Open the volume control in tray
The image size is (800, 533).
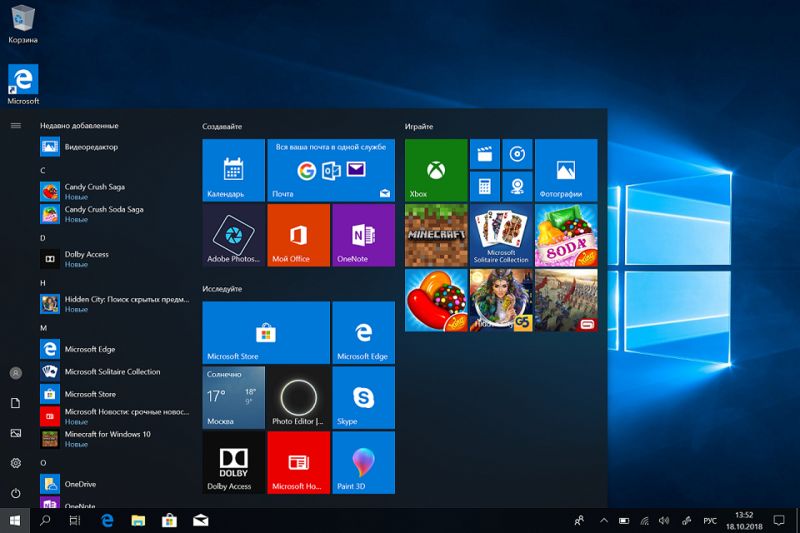(664, 521)
